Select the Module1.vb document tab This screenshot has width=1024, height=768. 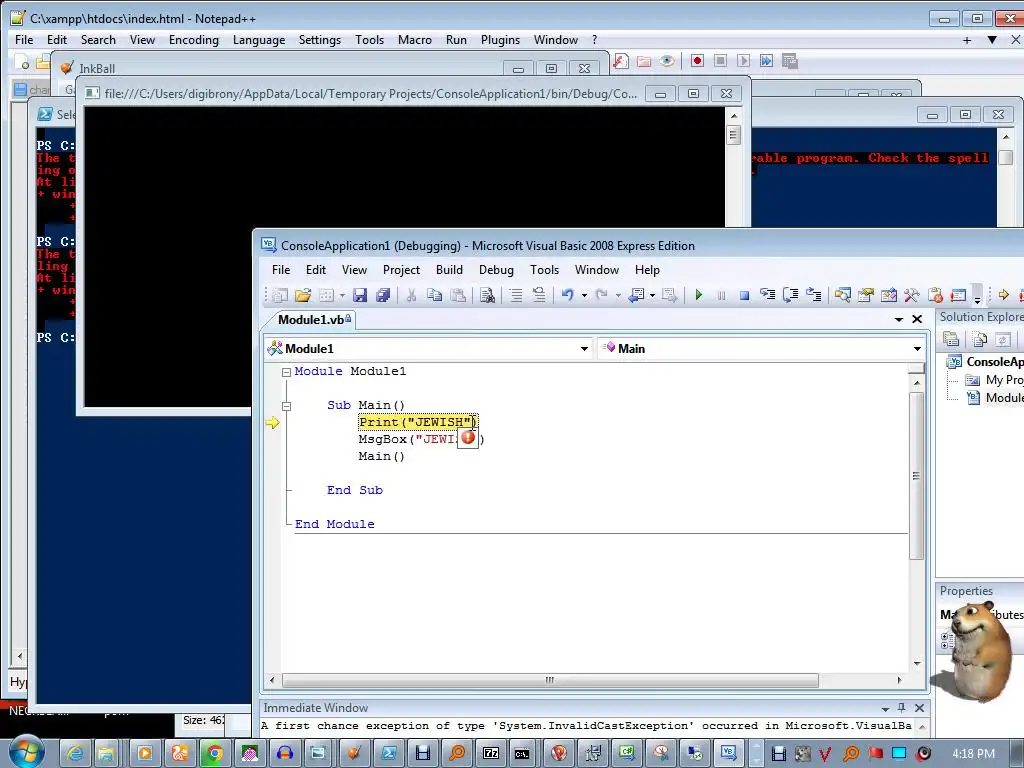tap(314, 319)
